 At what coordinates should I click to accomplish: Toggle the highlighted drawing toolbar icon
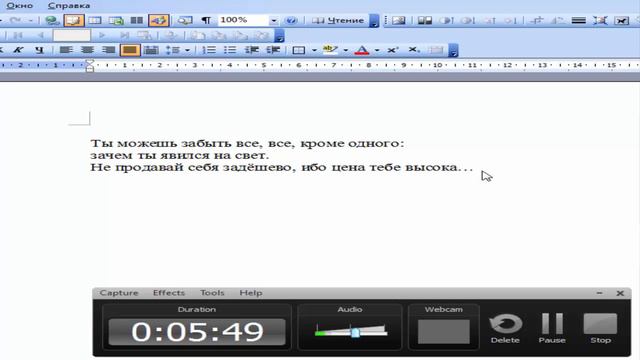tap(158, 20)
